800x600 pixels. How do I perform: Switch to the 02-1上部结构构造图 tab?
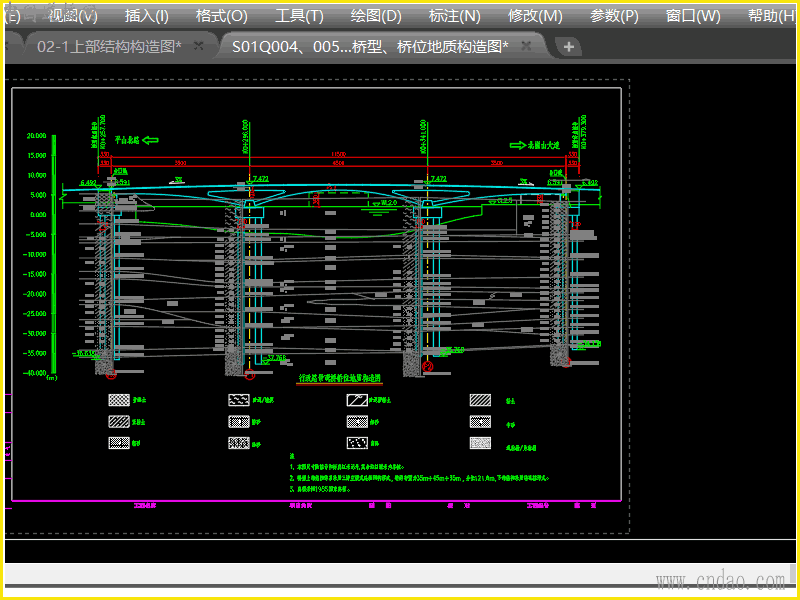108,47
